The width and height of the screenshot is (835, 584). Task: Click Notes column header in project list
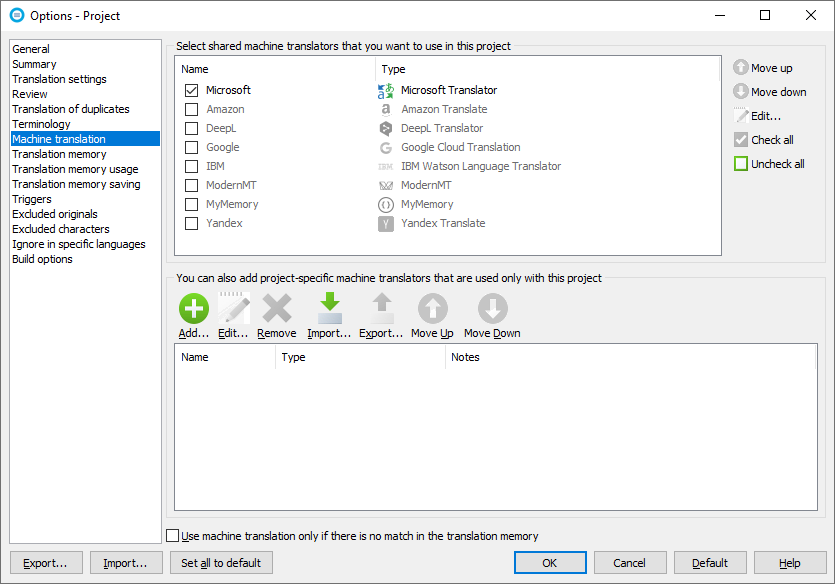631,357
